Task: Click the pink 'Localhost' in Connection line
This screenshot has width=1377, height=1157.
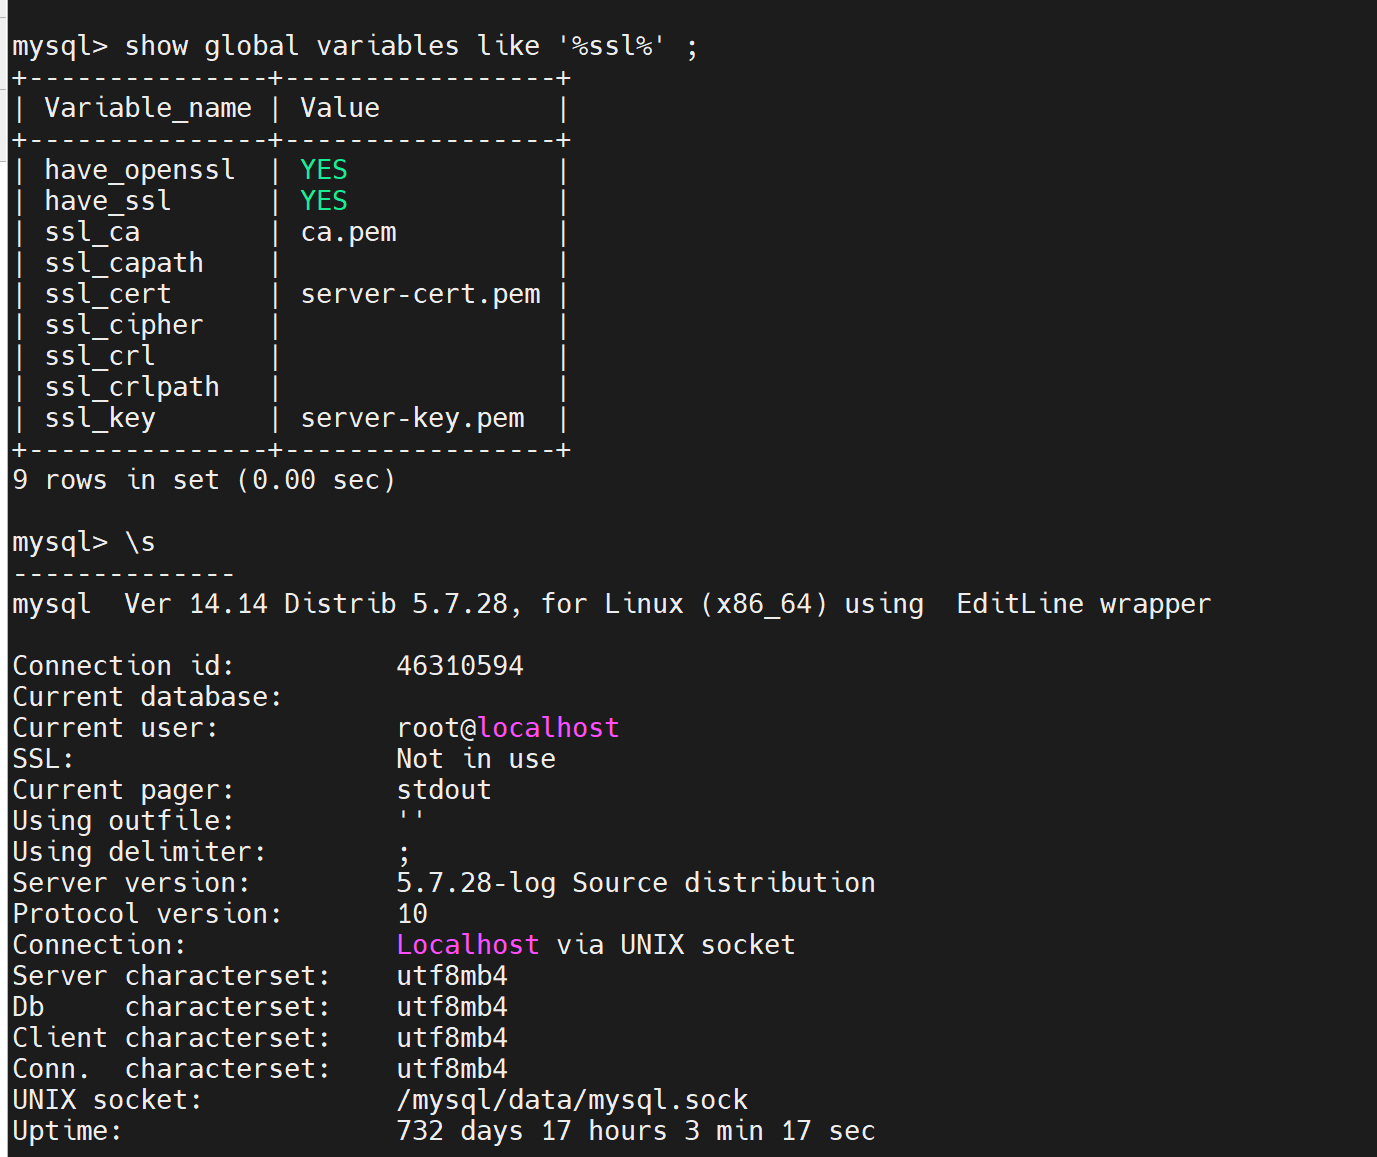Action: [467, 945]
